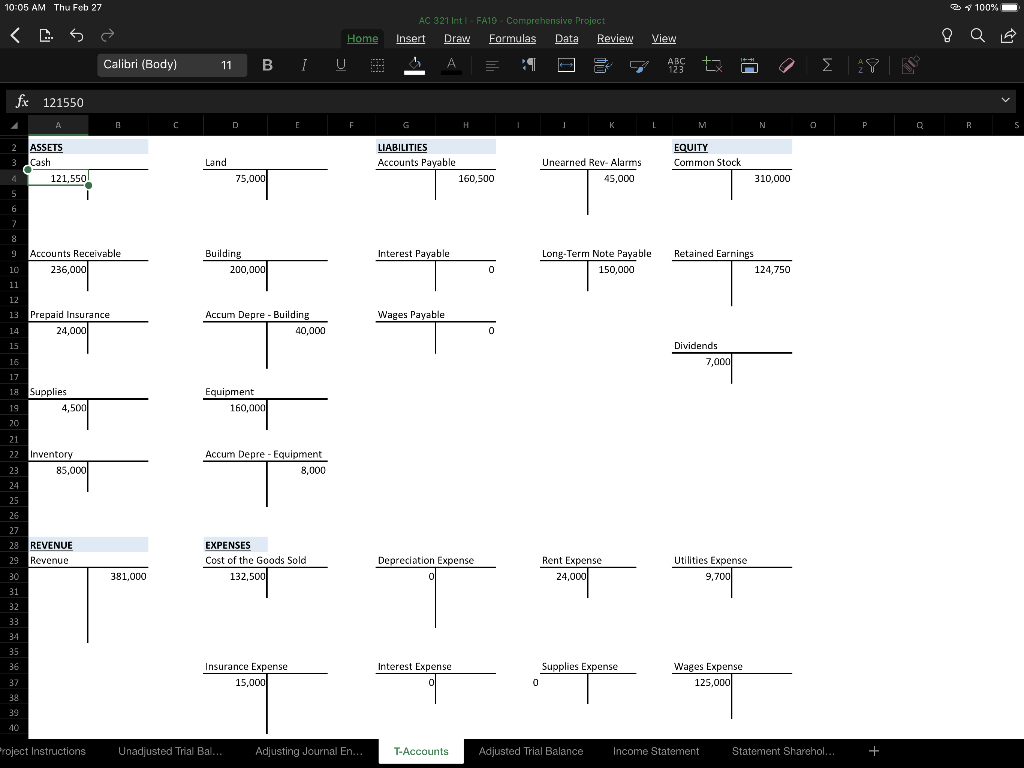
Task: Set text direction with paragraph icon
Action: click(529, 65)
